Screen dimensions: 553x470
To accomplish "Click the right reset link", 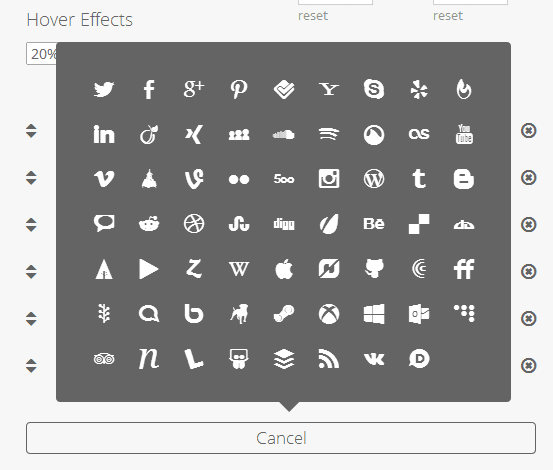I will click(x=448, y=16).
